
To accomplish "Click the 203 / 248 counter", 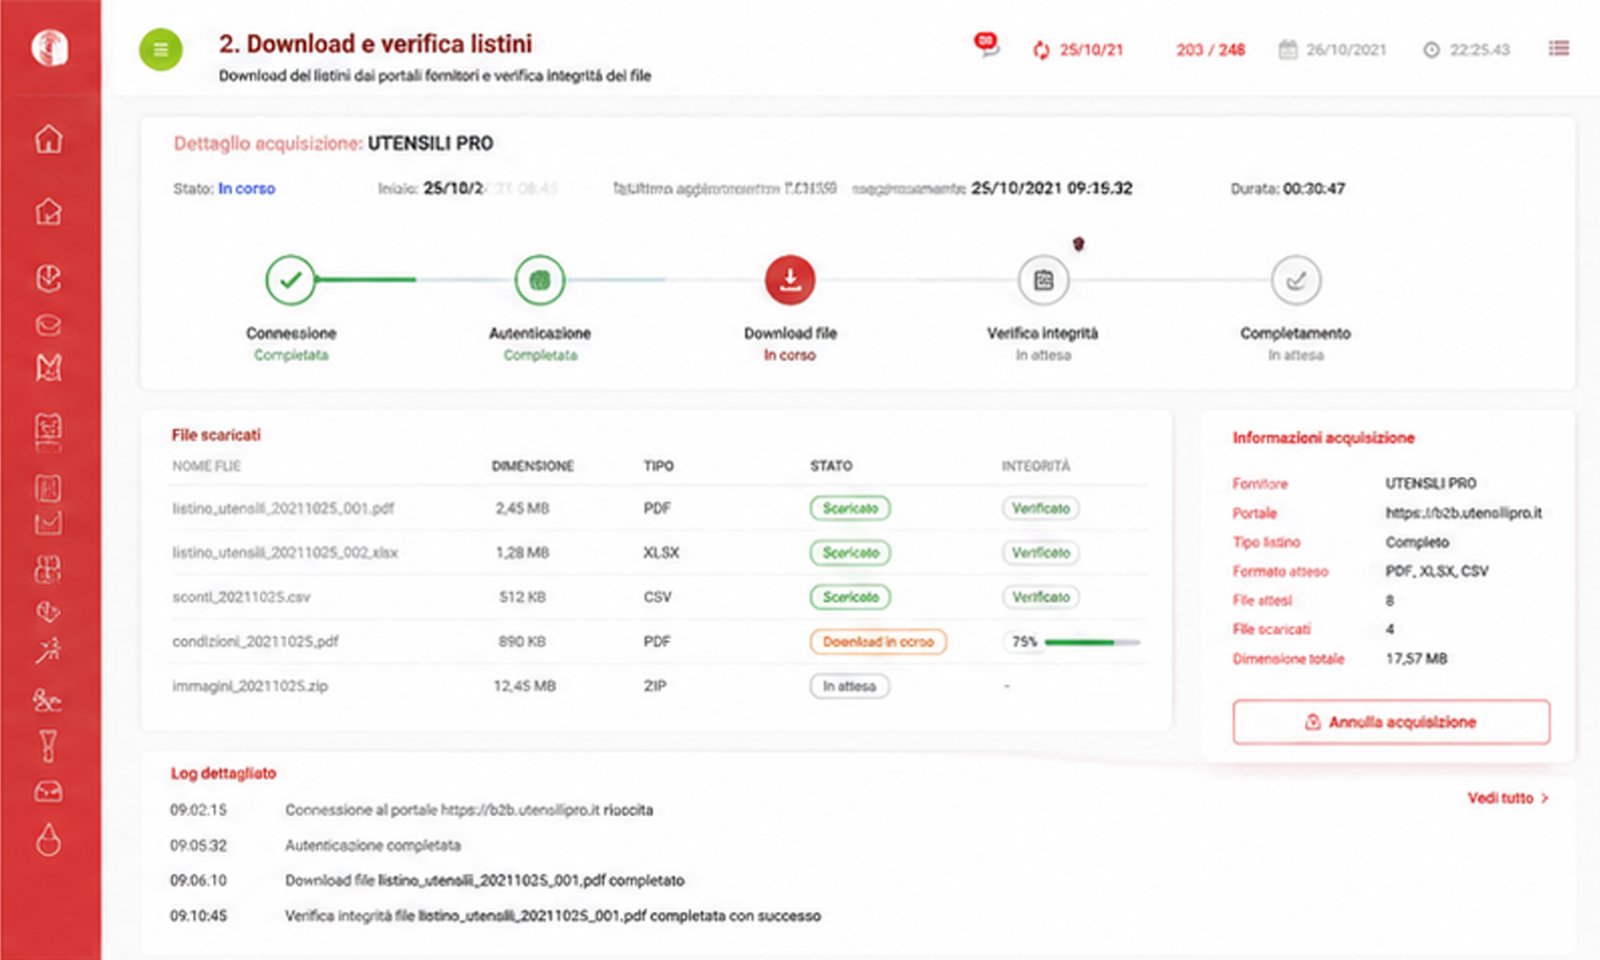I will tap(1210, 50).
